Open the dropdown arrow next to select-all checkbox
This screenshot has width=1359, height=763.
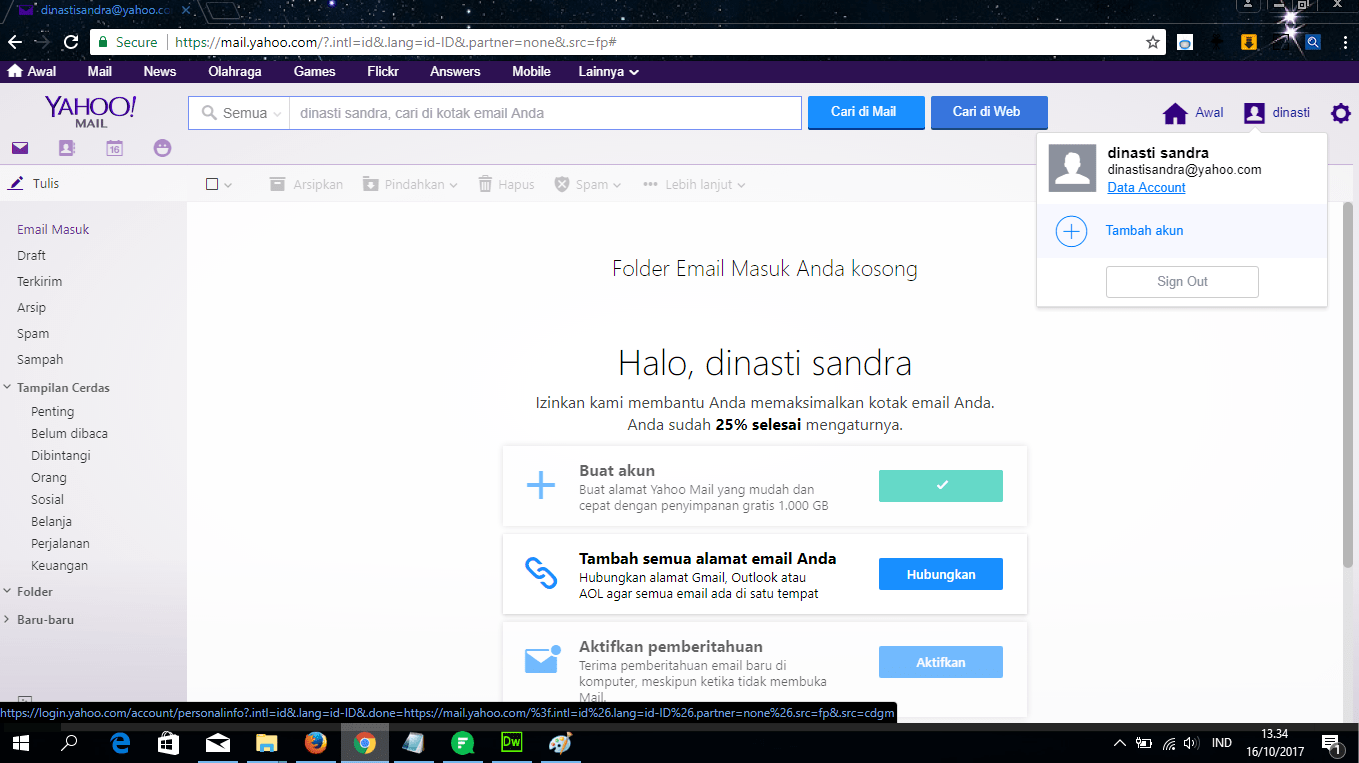tap(228, 185)
